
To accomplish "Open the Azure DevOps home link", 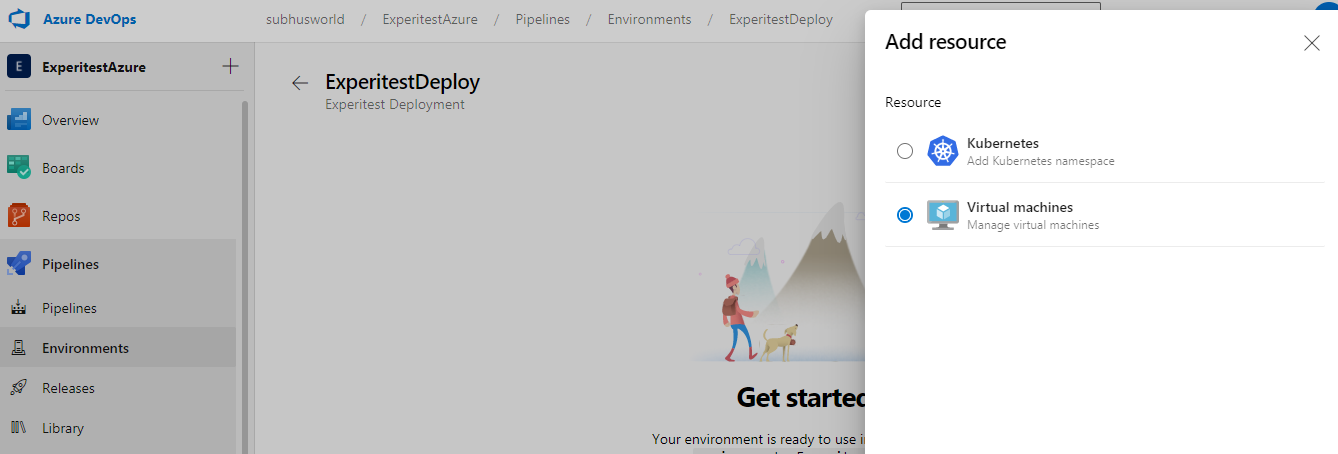I will [89, 19].
